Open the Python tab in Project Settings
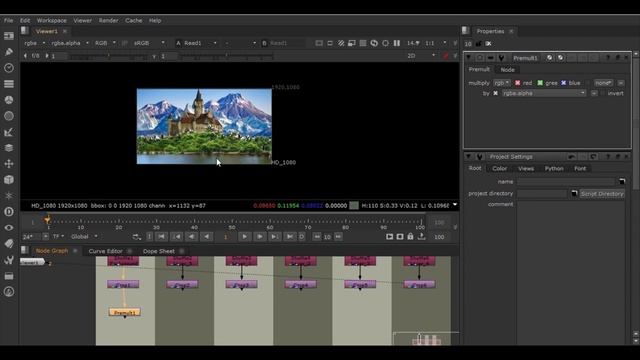Screen dimensions: 640x360 click(x=554, y=169)
